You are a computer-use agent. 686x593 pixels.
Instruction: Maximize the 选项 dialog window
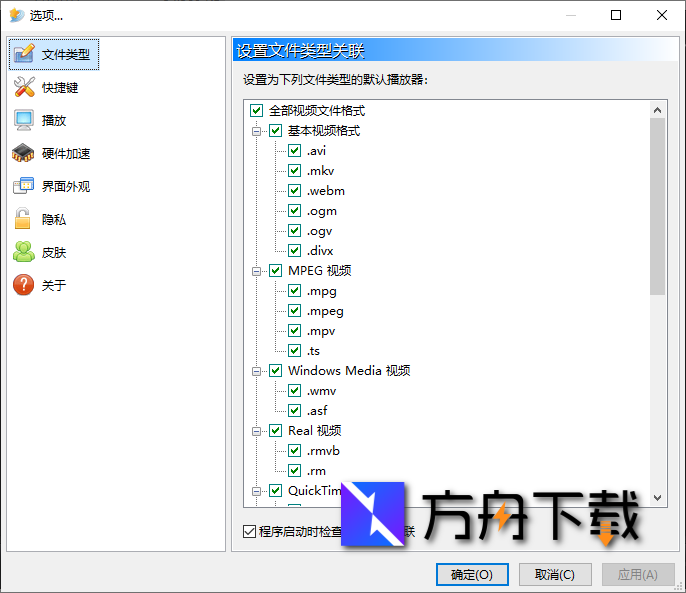(616, 15)
